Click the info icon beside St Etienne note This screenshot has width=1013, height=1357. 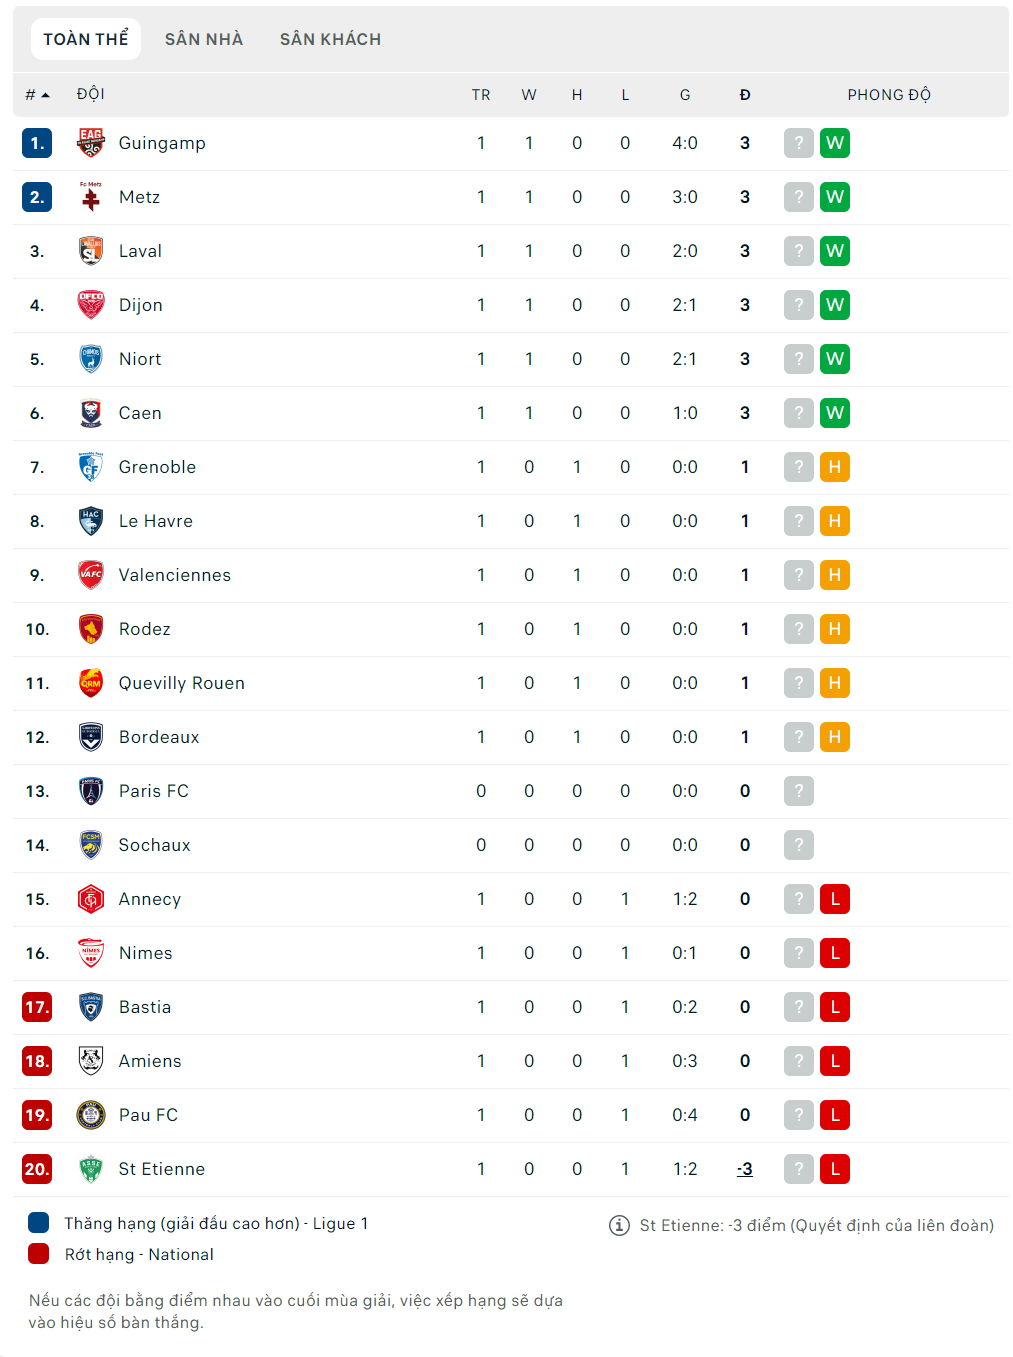pos(619,1225)
